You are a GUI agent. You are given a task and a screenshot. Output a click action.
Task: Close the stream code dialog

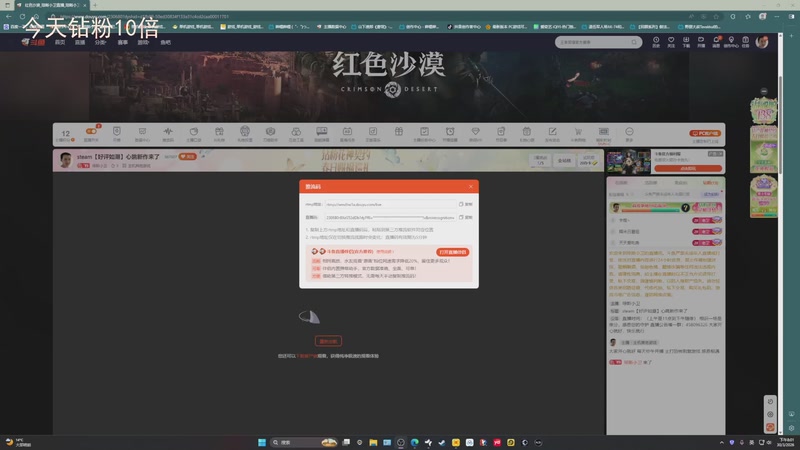[x=470, y=187]
